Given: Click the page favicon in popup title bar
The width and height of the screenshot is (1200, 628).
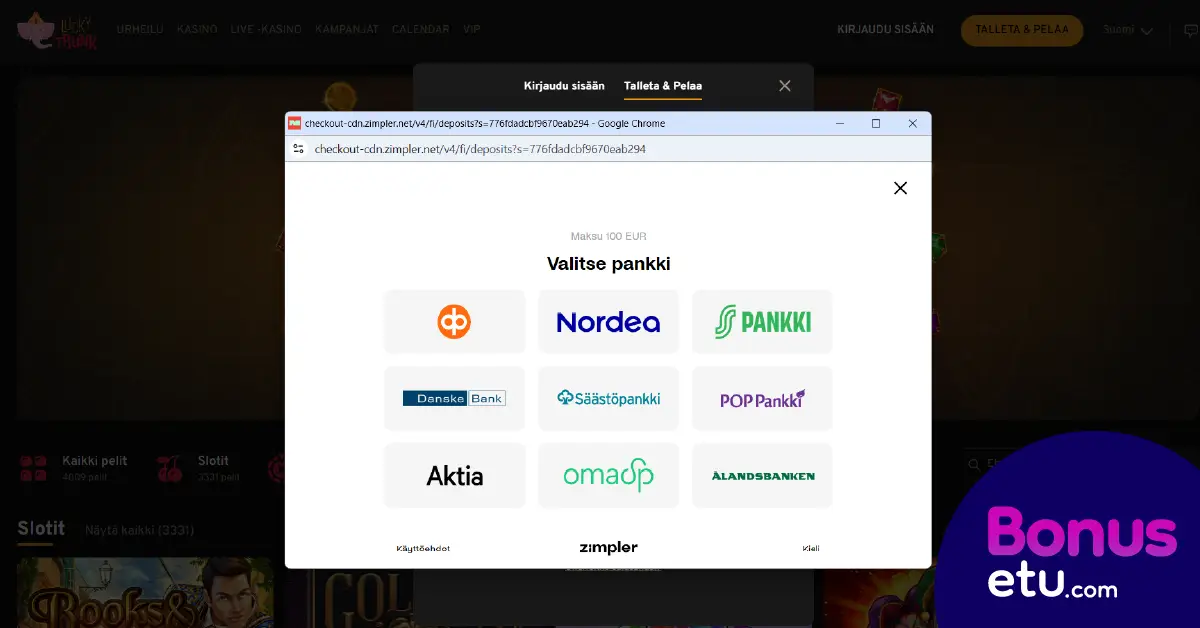Looking at the screenshot, I should 295,123.
